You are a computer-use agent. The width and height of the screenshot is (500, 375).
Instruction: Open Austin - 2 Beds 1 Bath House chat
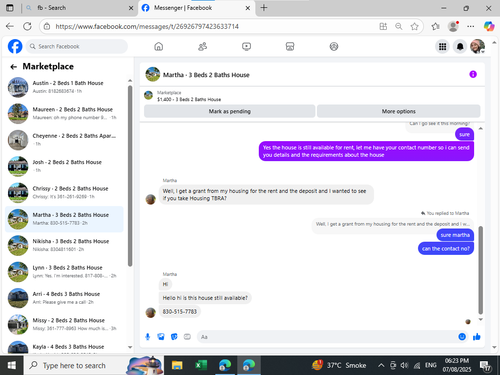(64, 87)
